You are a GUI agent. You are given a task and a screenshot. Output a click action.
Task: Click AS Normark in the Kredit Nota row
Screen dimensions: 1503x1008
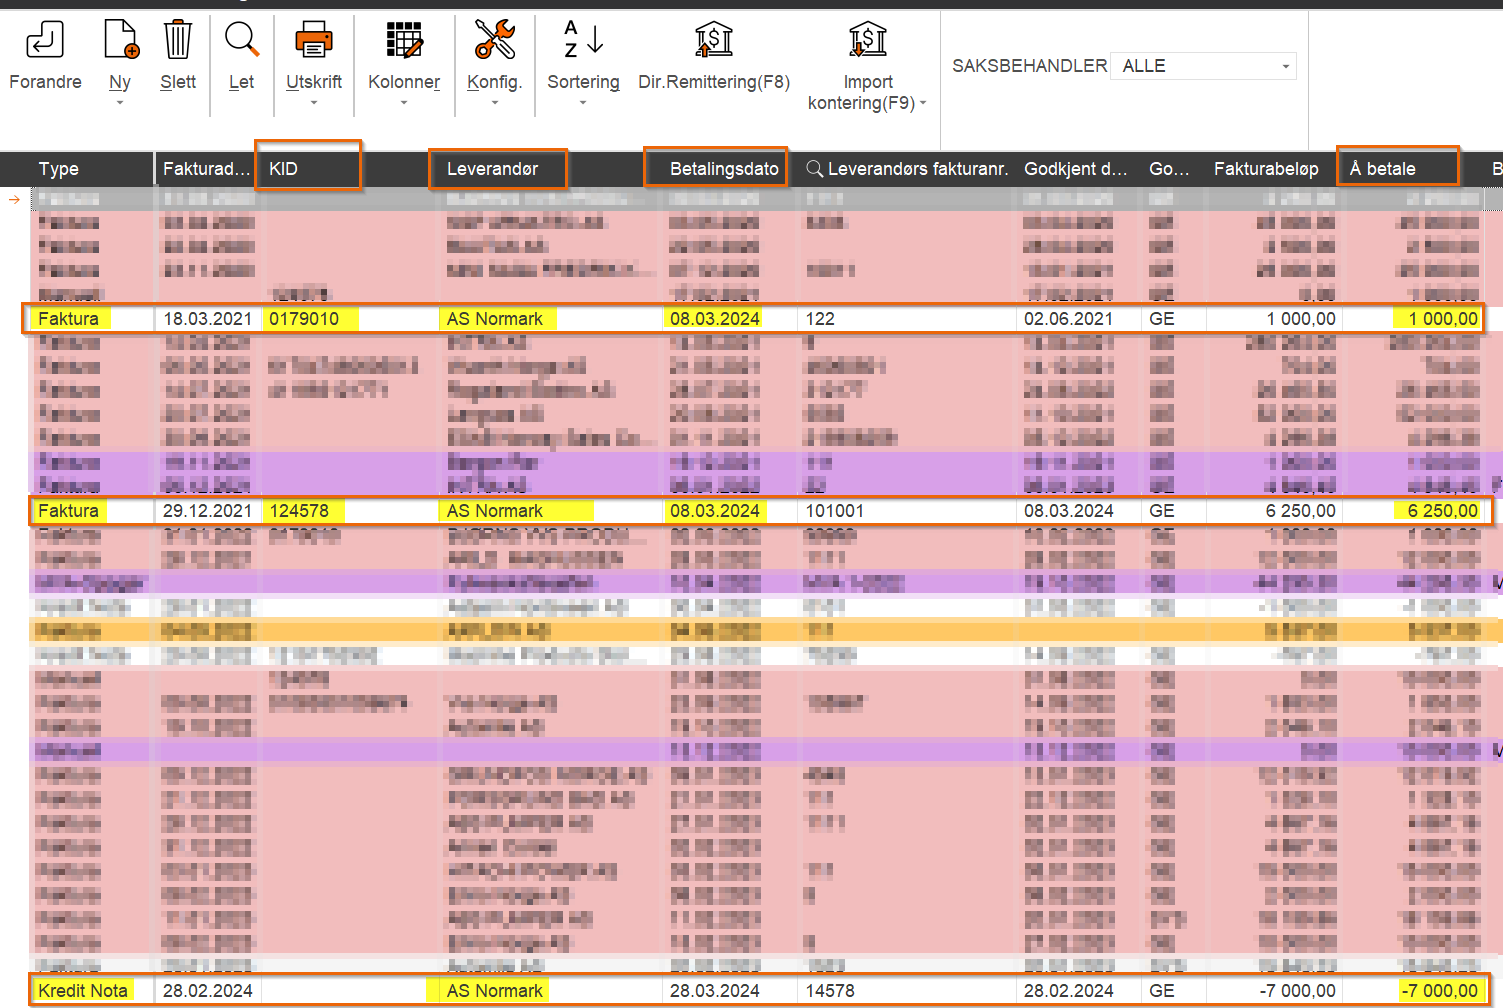pyautogui.click(x=495, y=991)
